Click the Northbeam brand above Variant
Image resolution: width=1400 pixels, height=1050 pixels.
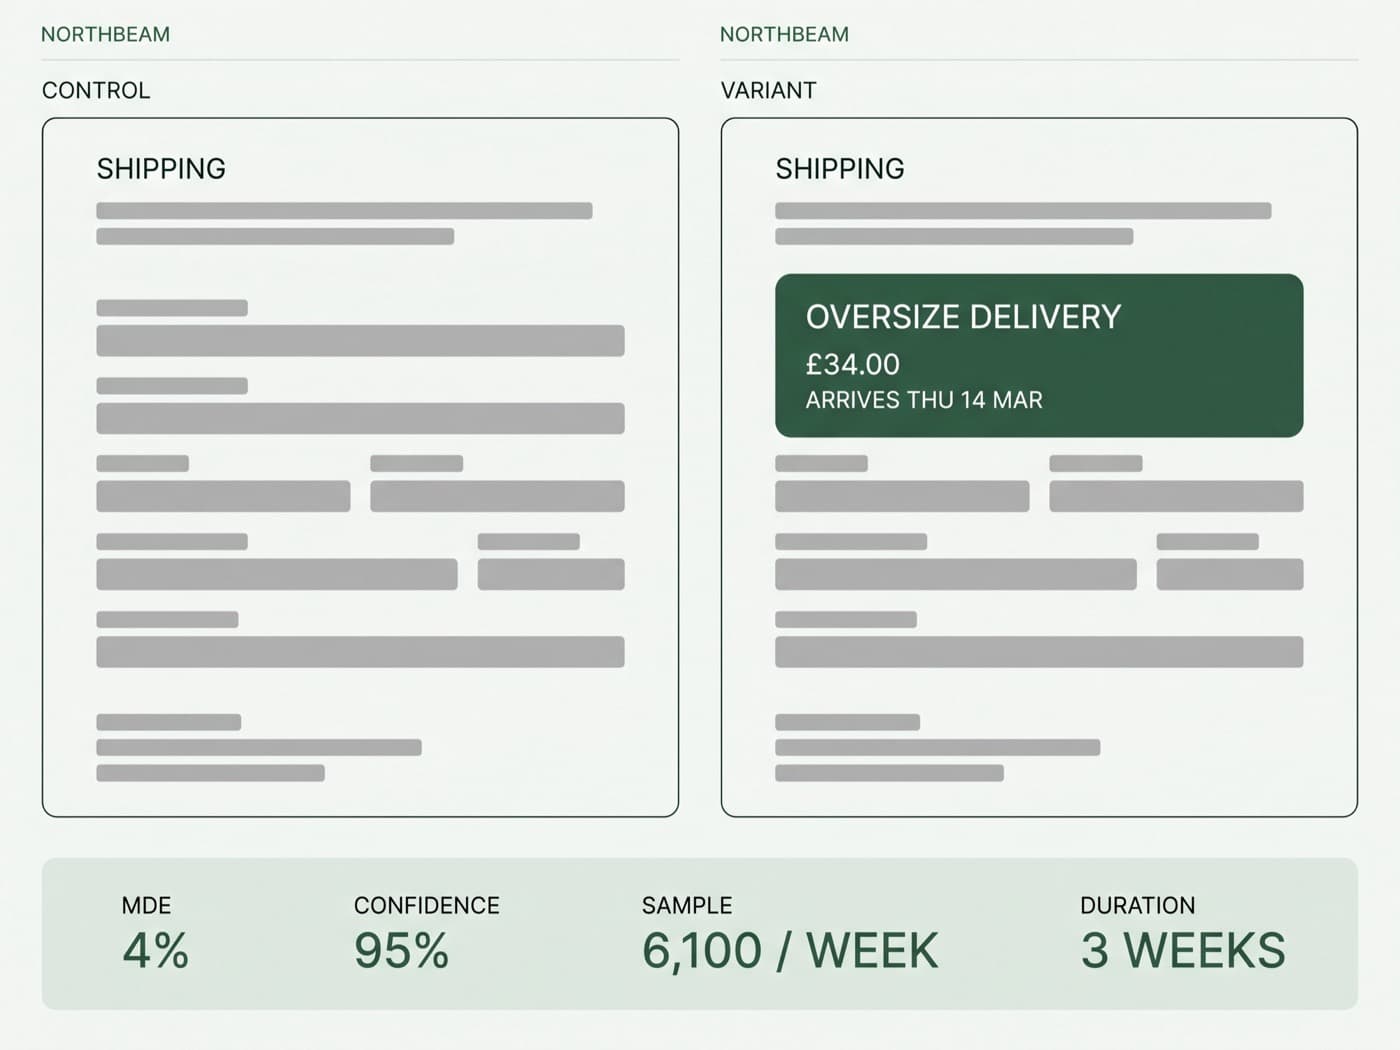click(784, 34)
